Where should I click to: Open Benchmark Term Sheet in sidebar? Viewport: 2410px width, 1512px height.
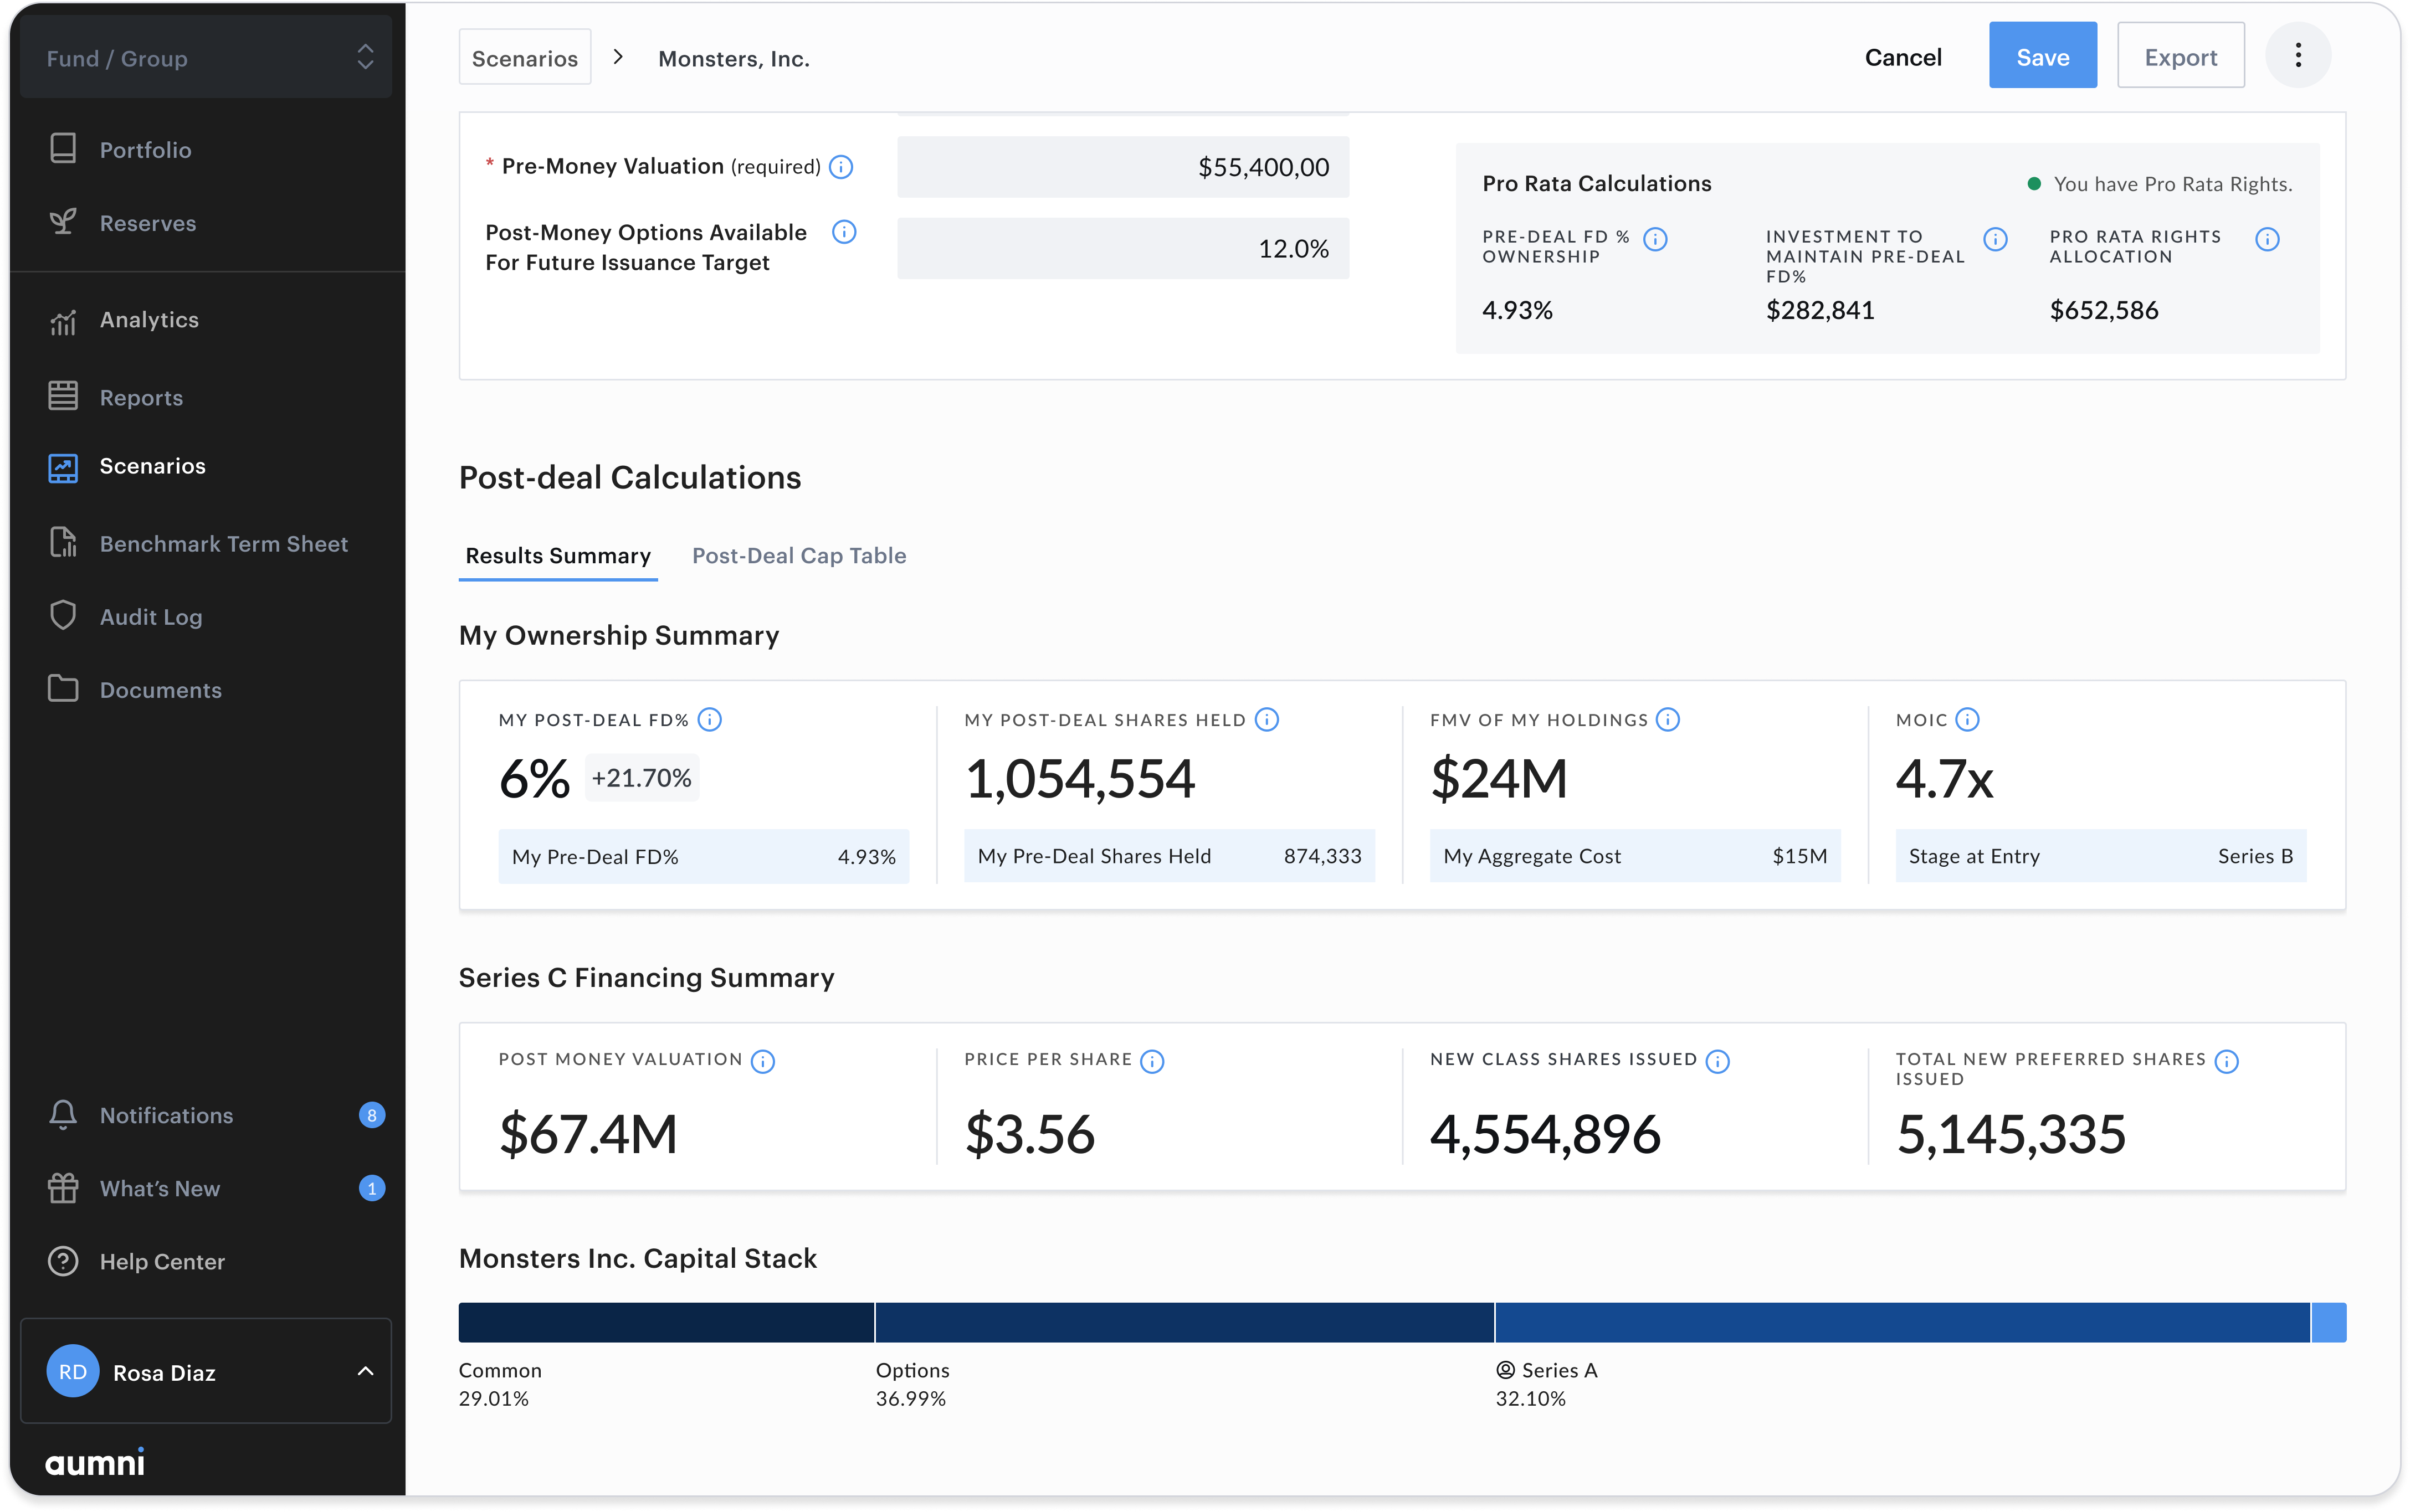(224, 544)
